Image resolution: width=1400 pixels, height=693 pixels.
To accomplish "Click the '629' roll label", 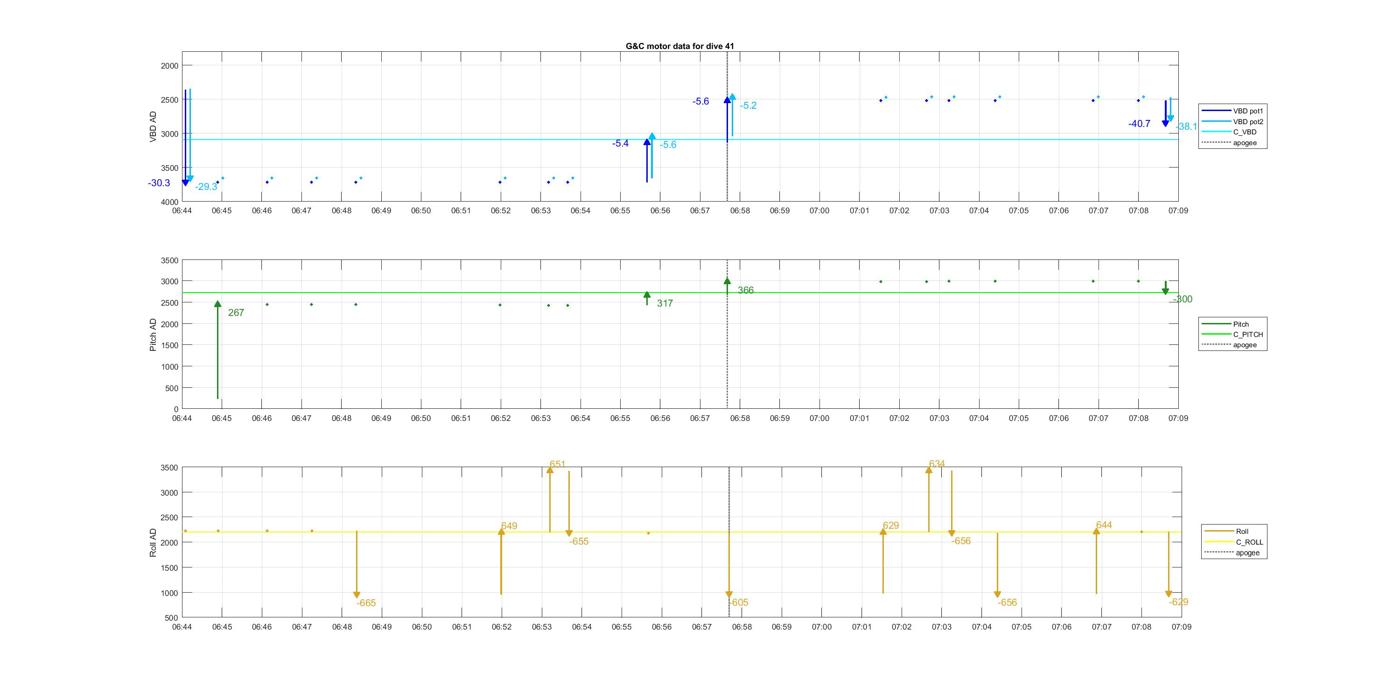I will pos(891,526).
